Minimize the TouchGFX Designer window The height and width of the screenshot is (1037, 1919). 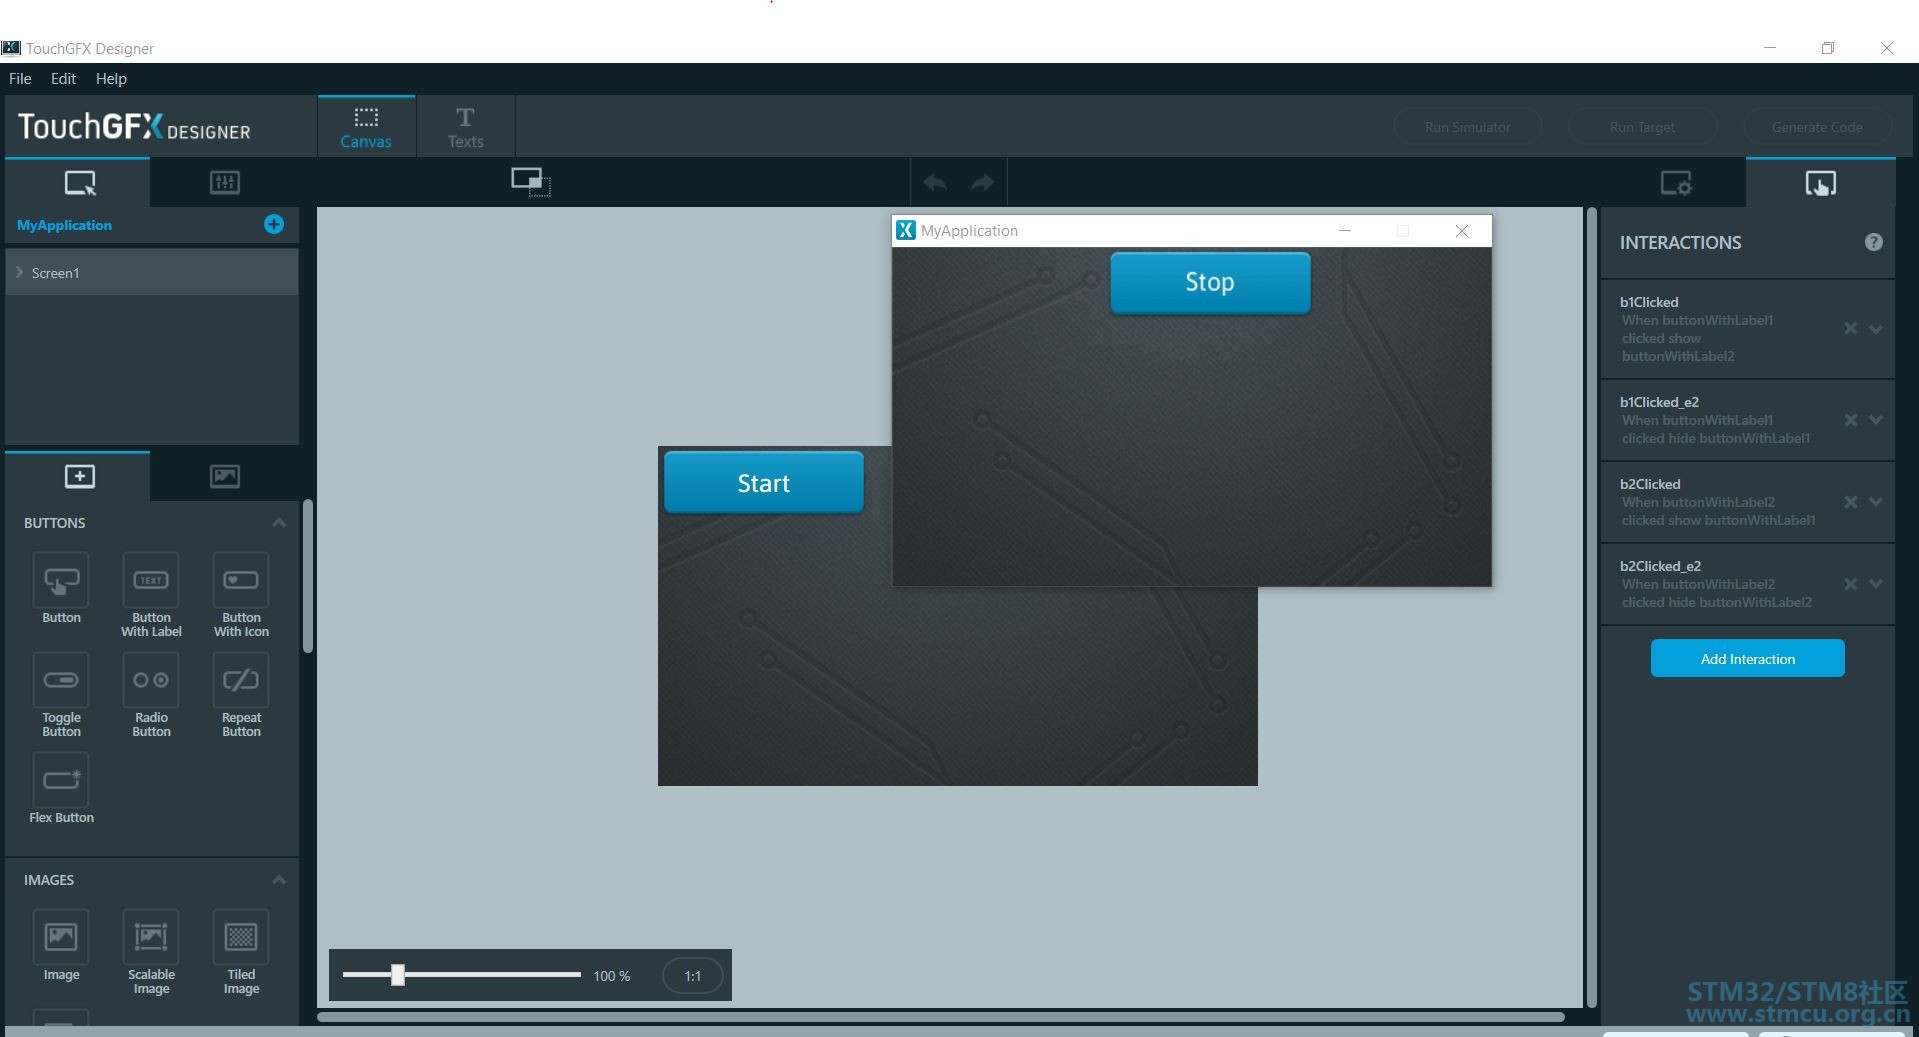click(x=1770, y=48)
